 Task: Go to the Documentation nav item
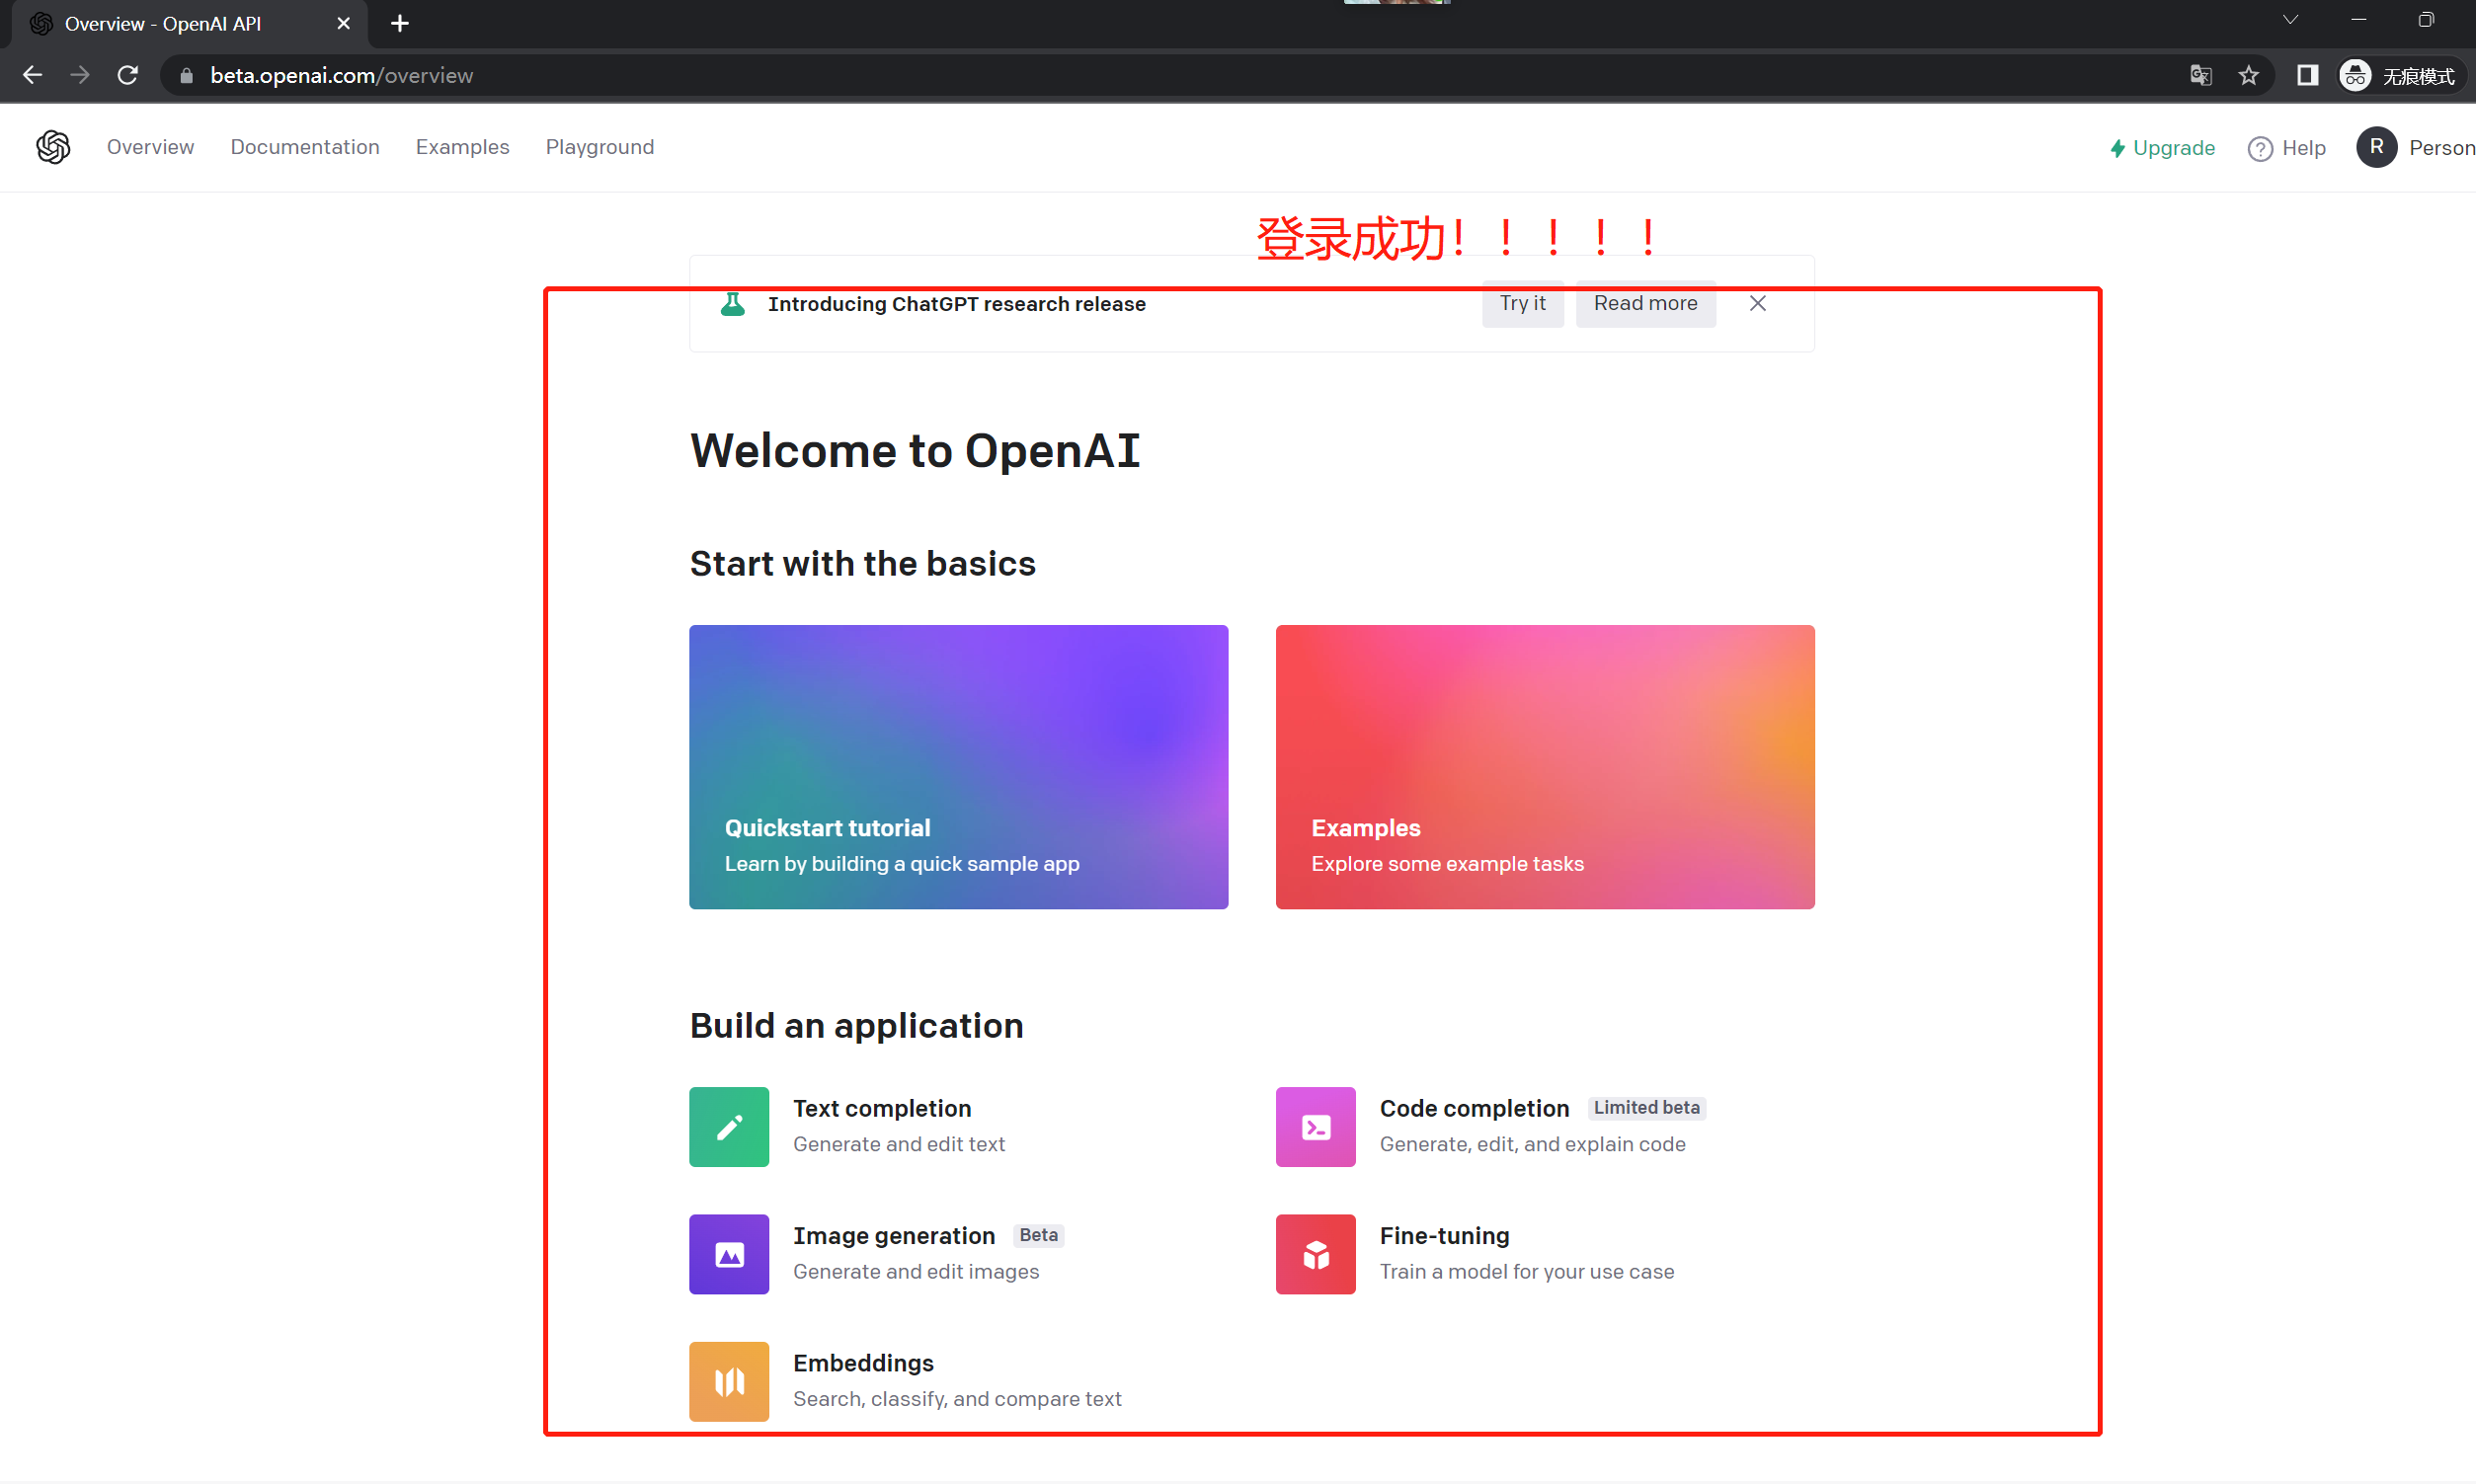pos(305,147)
